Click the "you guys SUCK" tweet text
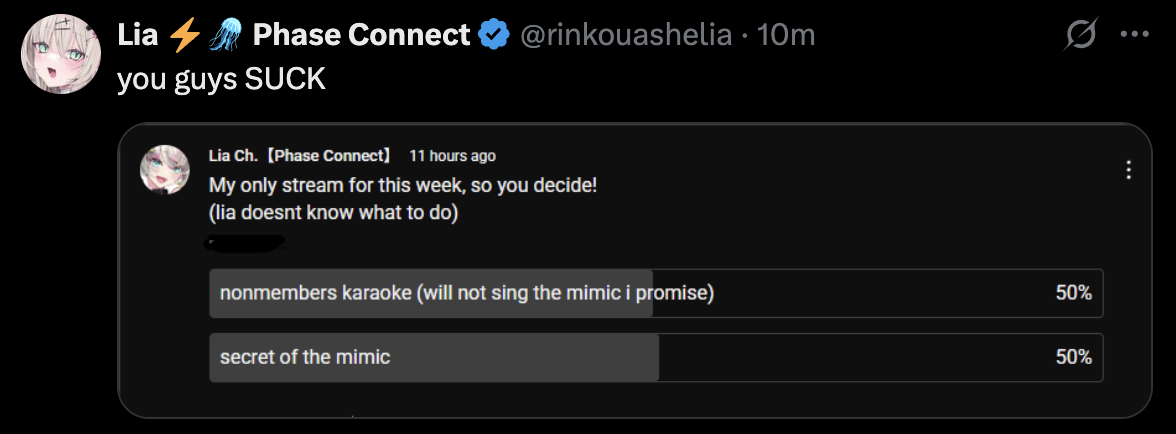The height and width of the screenshot is (434, 1176). [222, 79]
